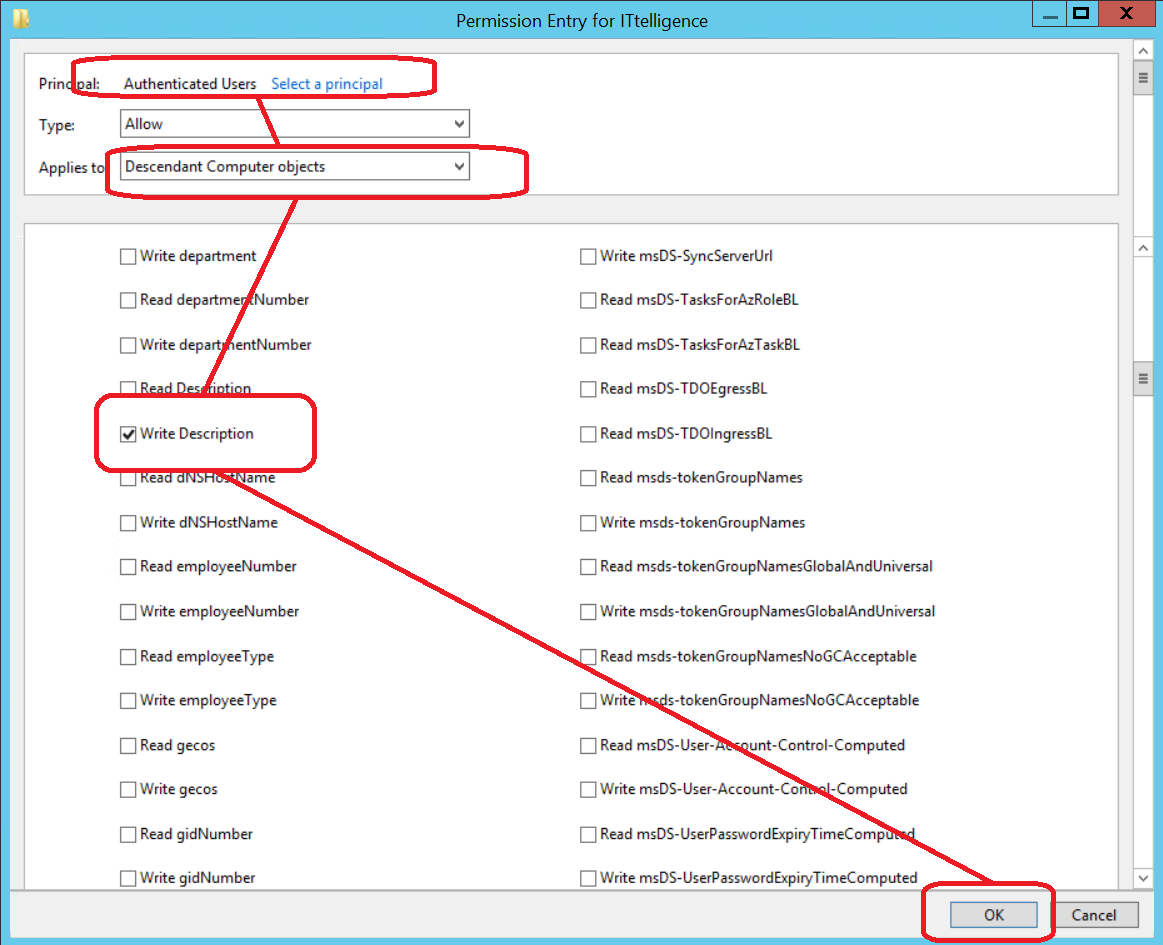Image resolution: width=1163 pixels, height=945 pixels.
Task: Click the folder icon in title bar
Action: click(21, 19)
